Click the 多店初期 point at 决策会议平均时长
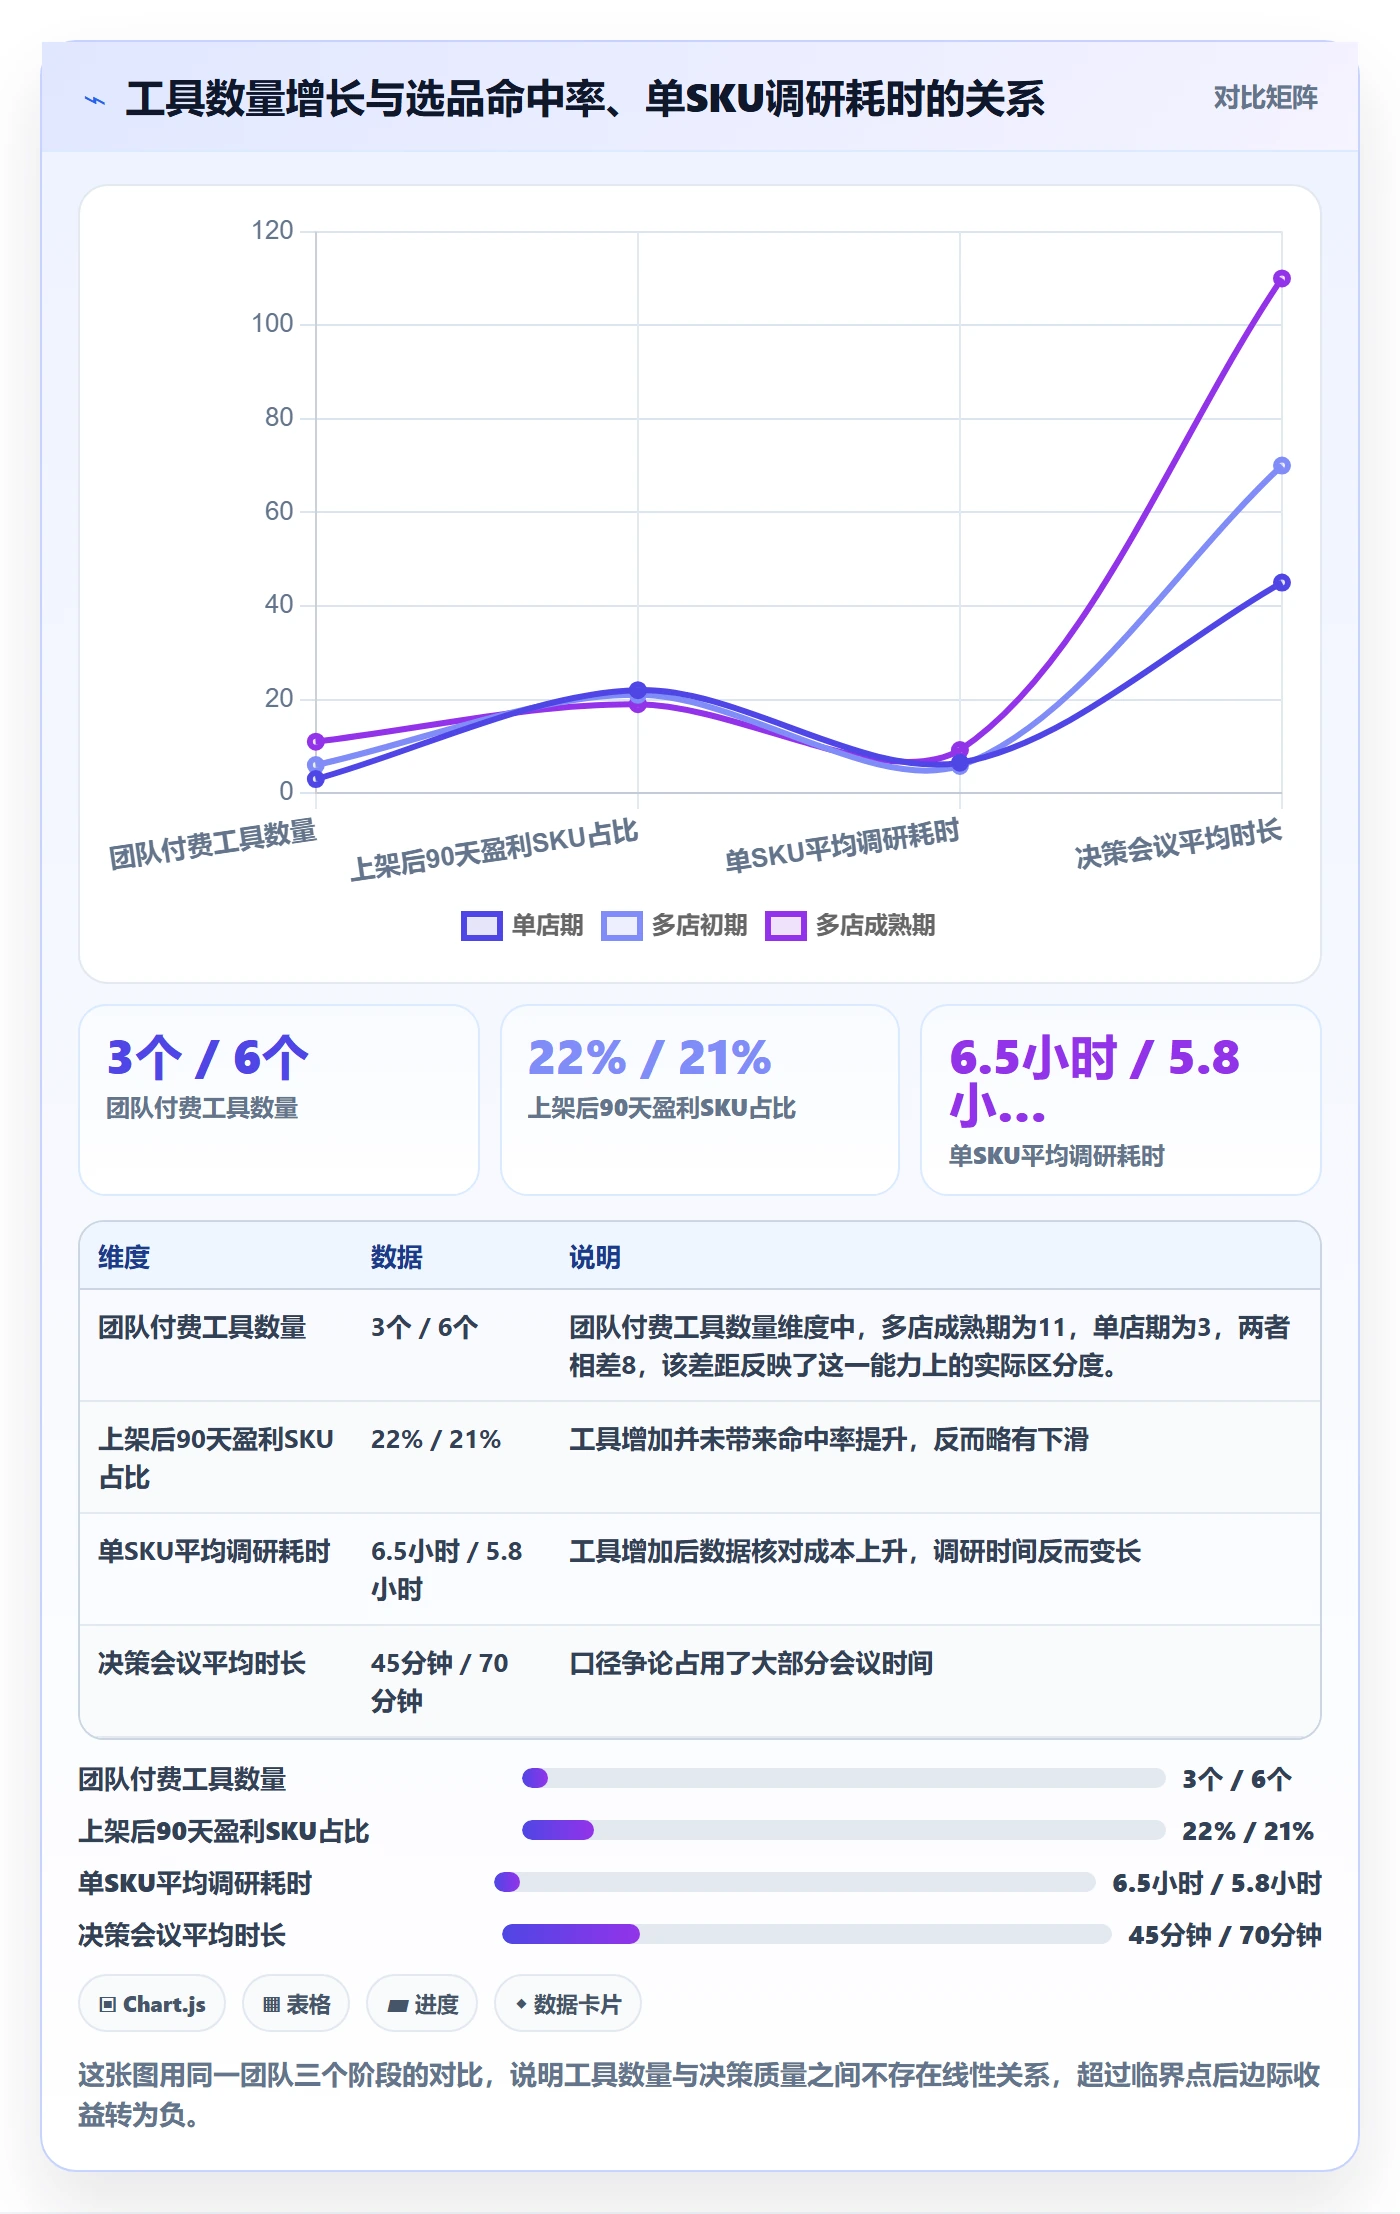The image size is (1400, 2214). [x=1282, y=466]
